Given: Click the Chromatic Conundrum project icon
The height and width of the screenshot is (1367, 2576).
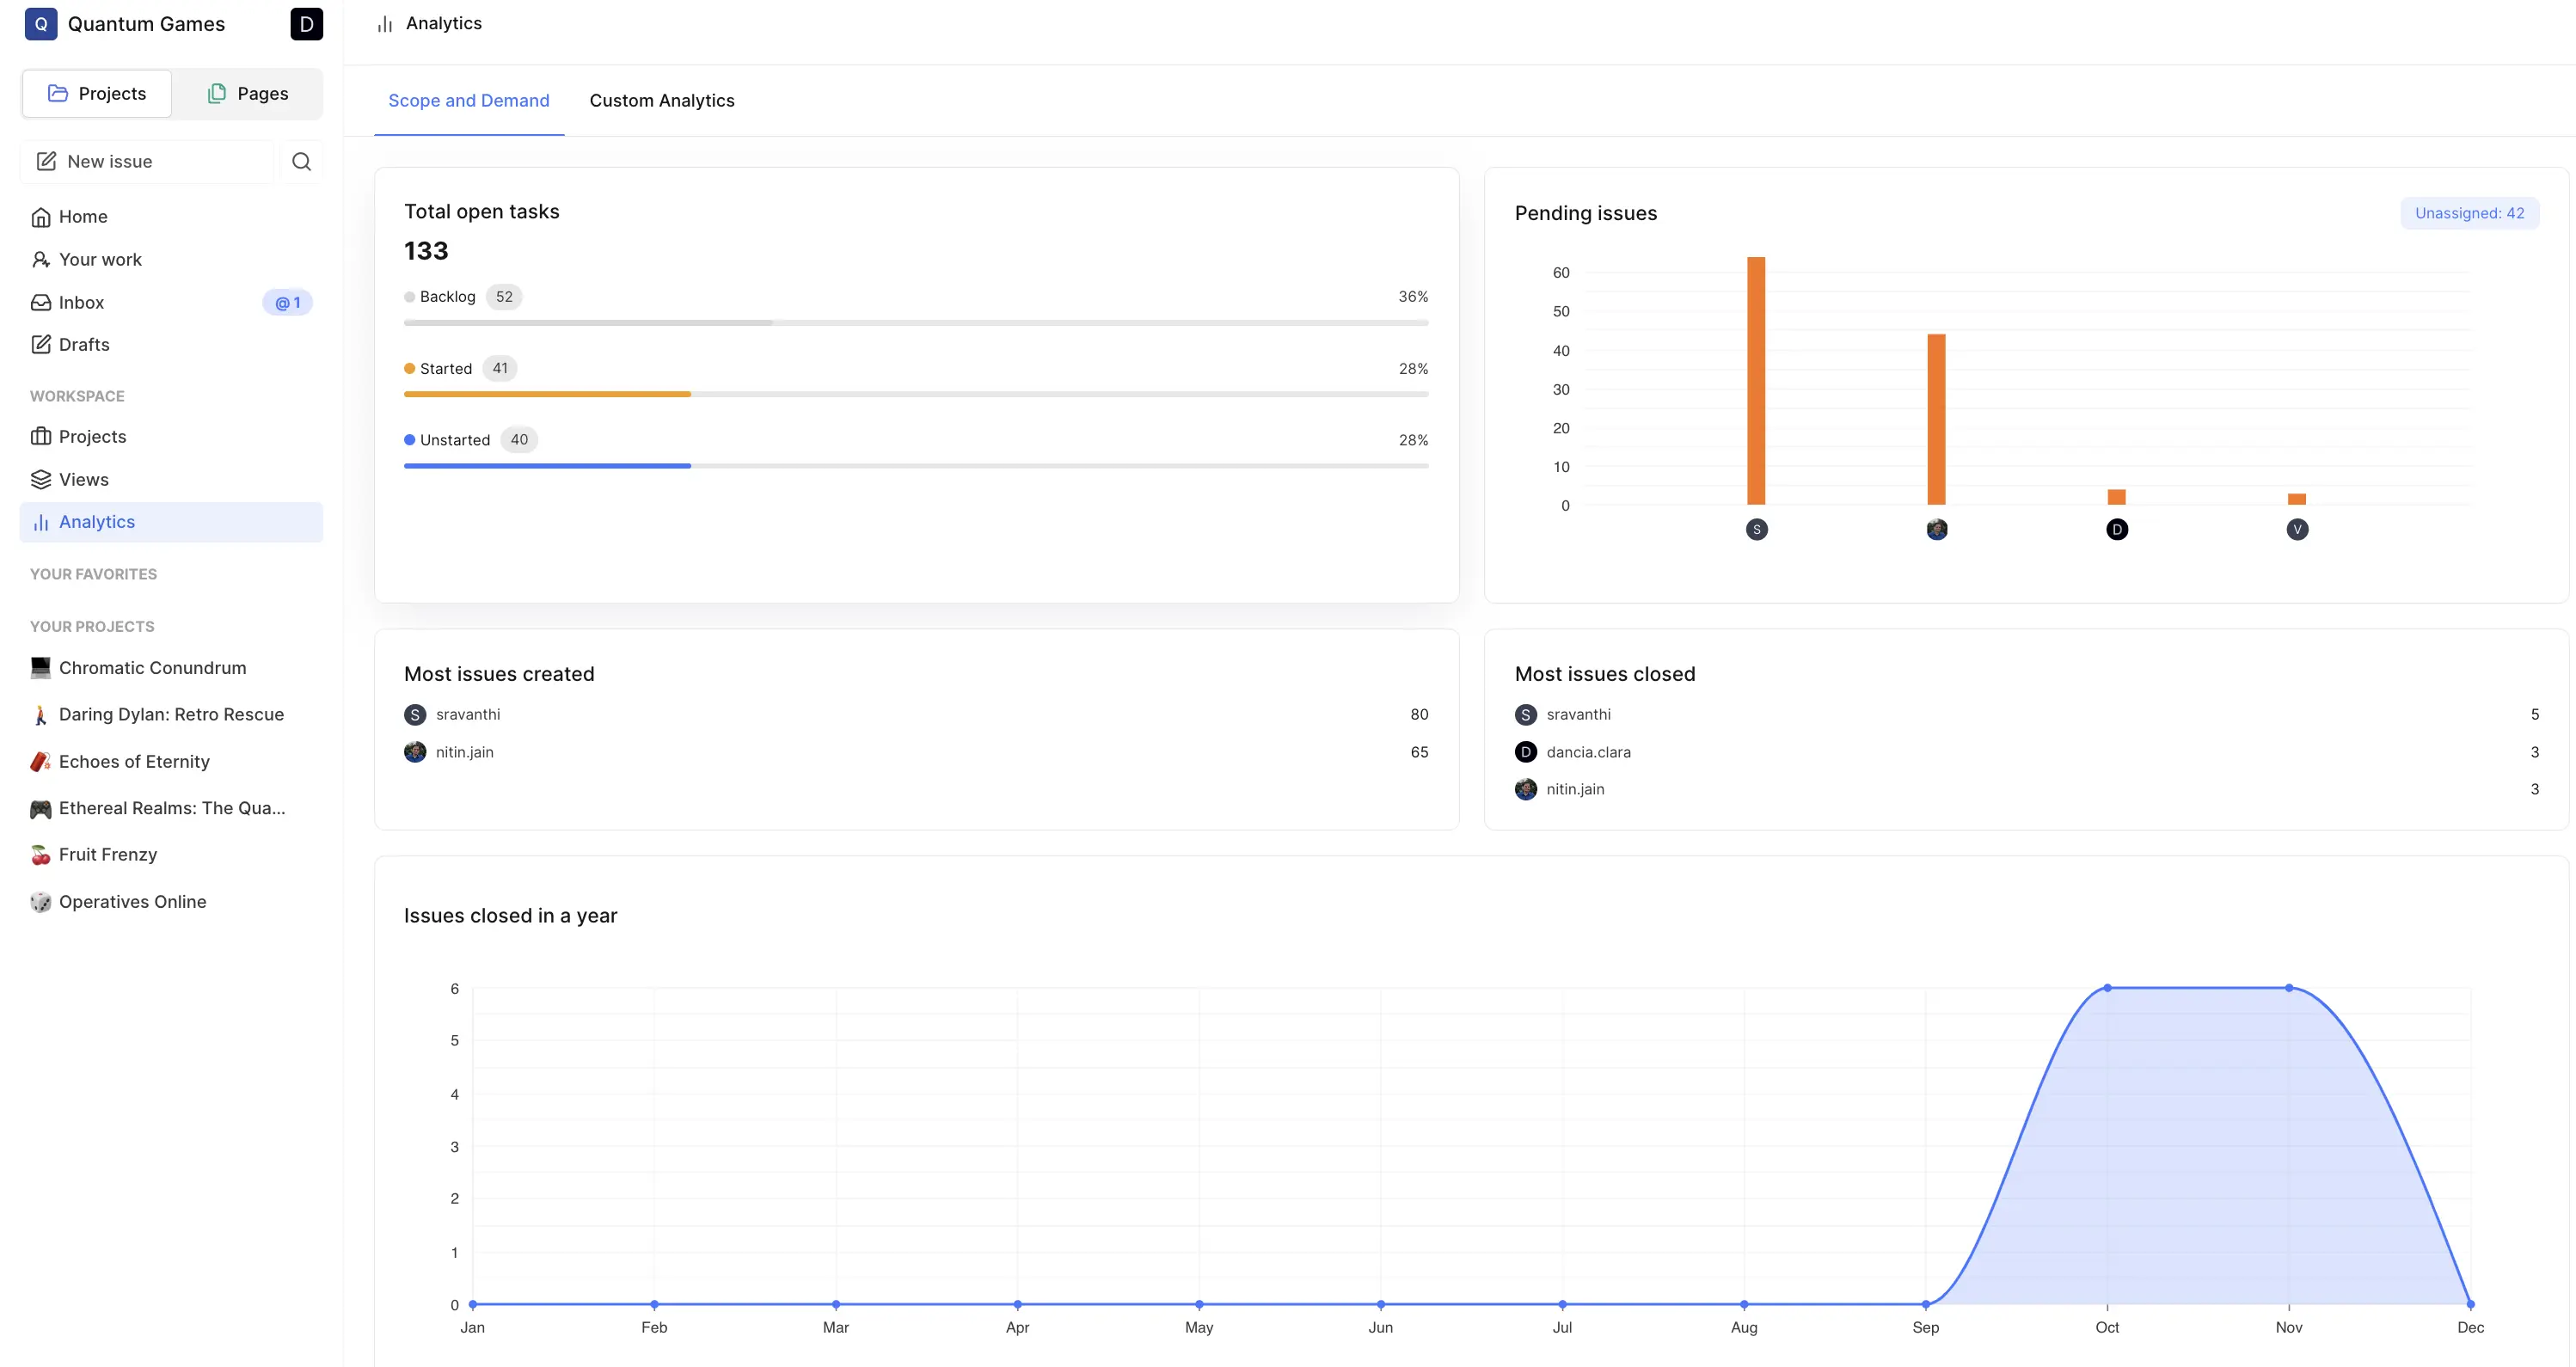Looking at the screenshot, I should (41, 668).
